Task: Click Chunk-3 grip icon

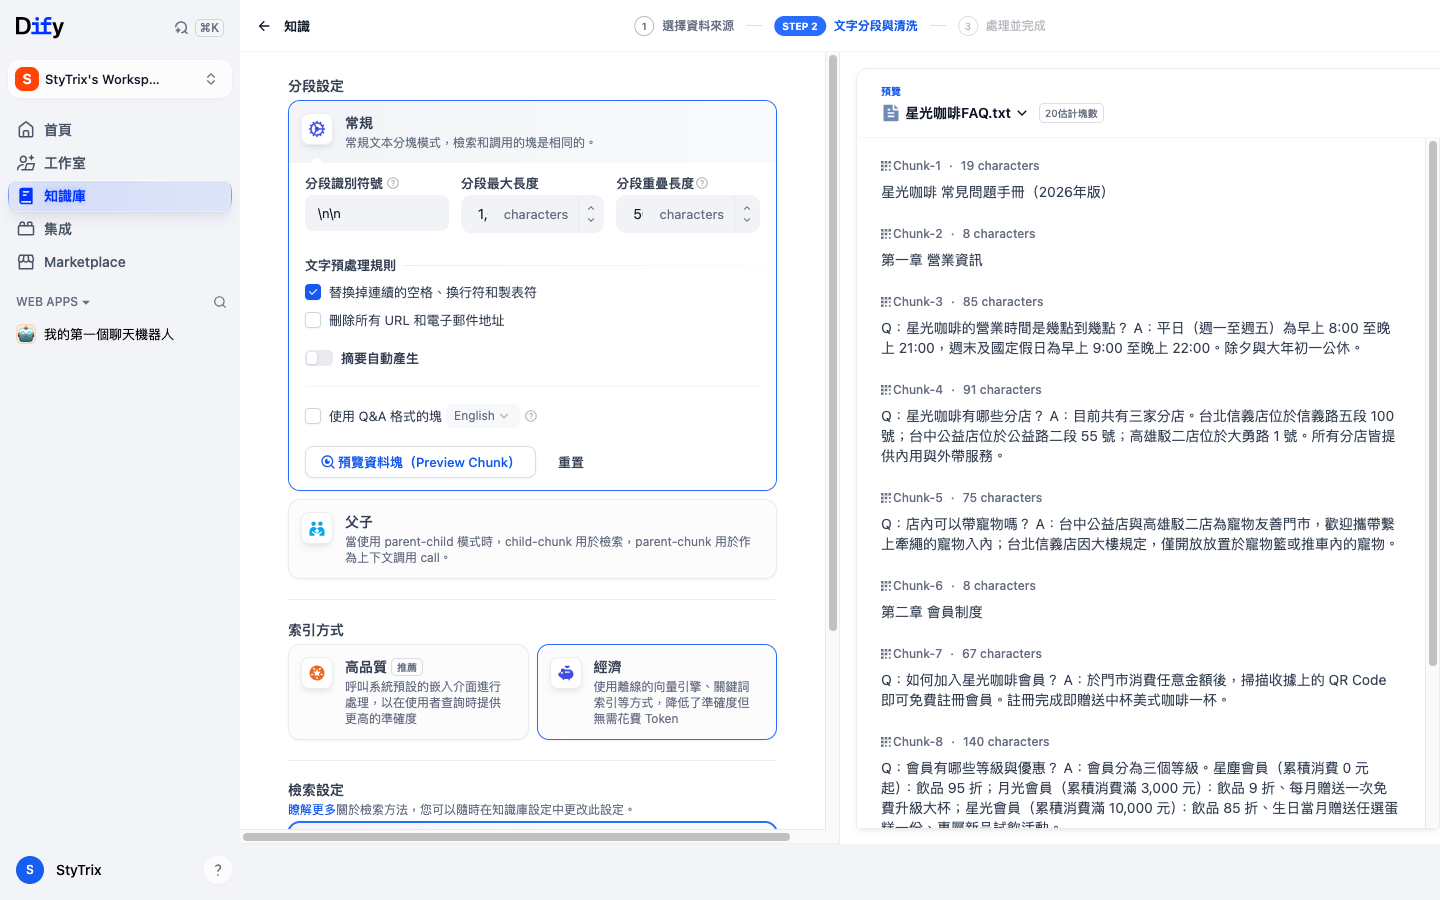Action: (x=886, y=302)
